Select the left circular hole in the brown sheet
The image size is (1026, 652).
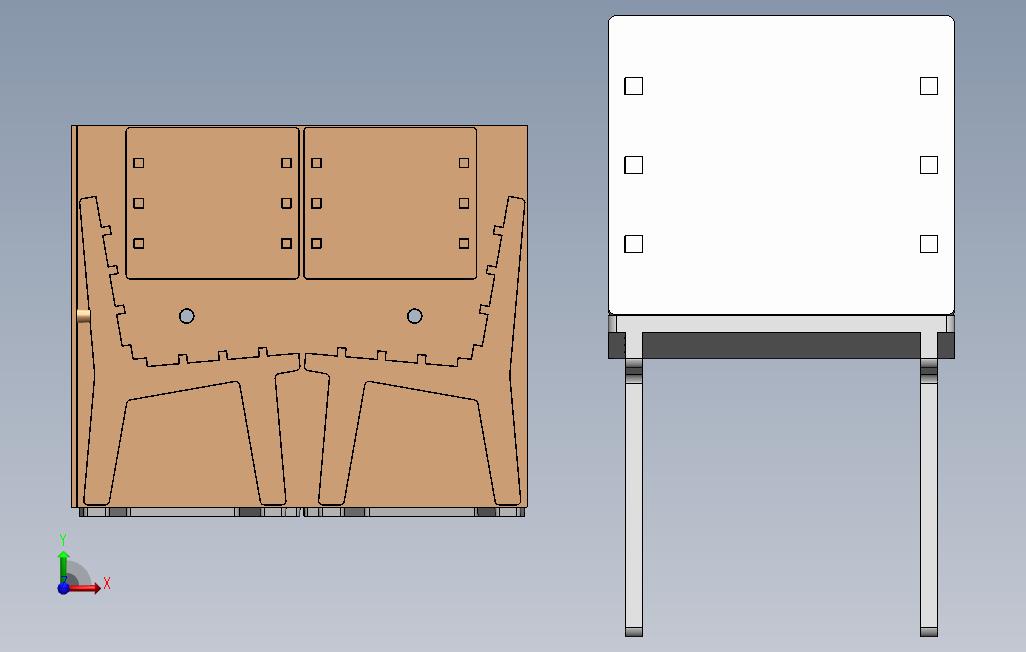pos(186,316)
